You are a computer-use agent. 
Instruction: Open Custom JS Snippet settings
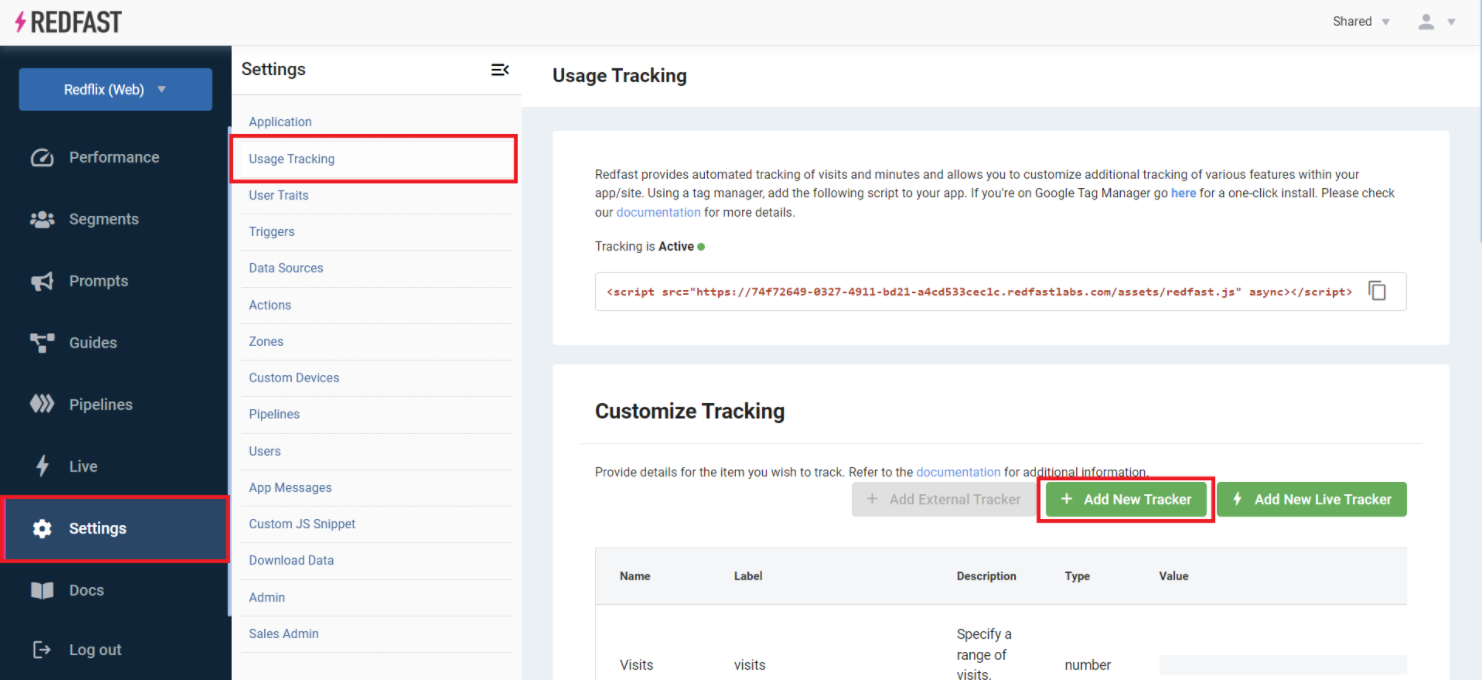tap(302, 524)
